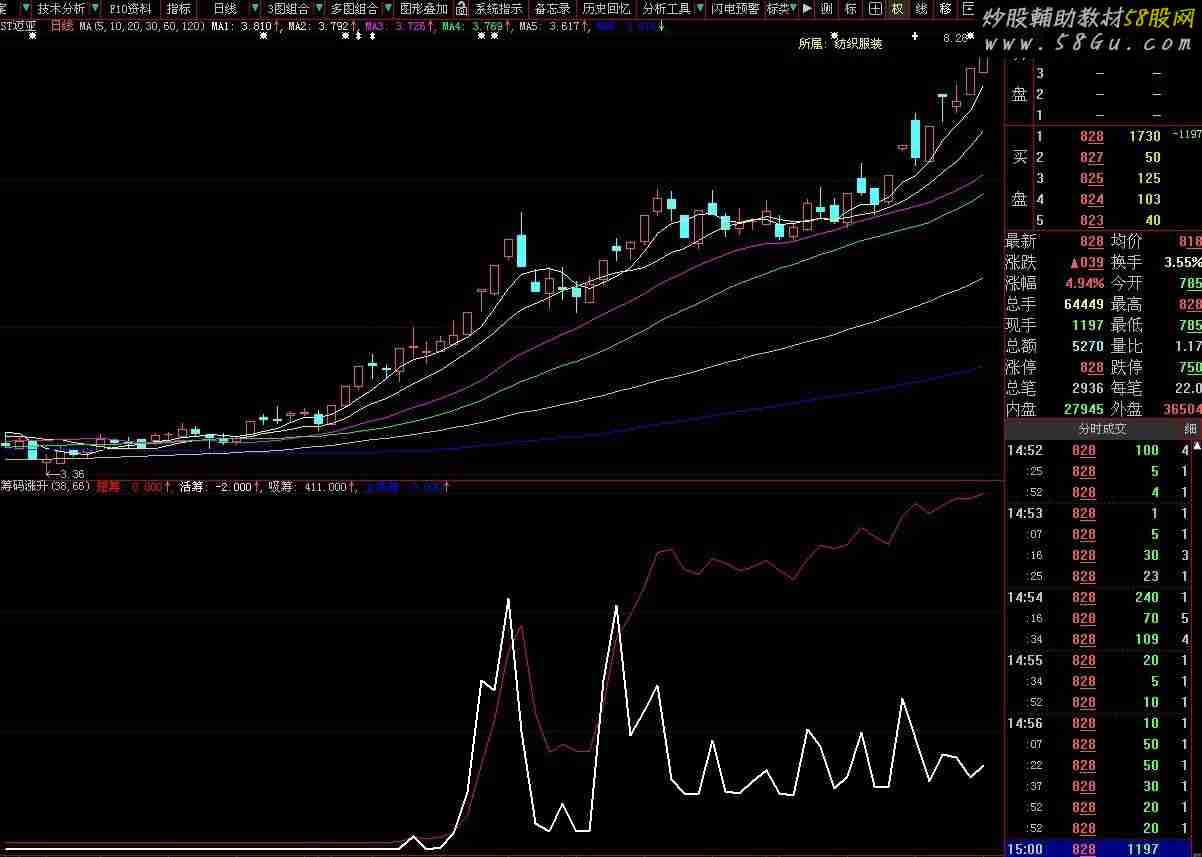The height and width of the screenshot is (857, 1202).
Task: Click the buy-2 price 827
Action: pyautogui.click(x=1091, y=157)
